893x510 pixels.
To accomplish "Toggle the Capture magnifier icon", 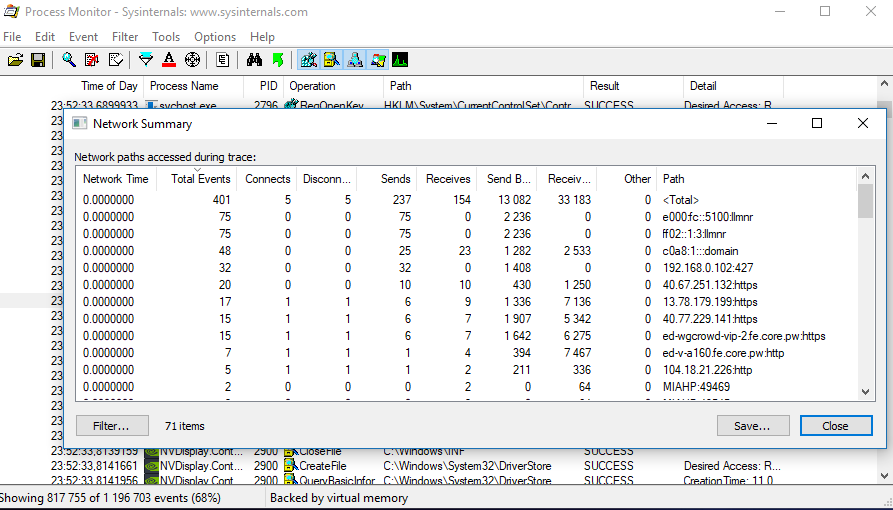I will point(68,60).
